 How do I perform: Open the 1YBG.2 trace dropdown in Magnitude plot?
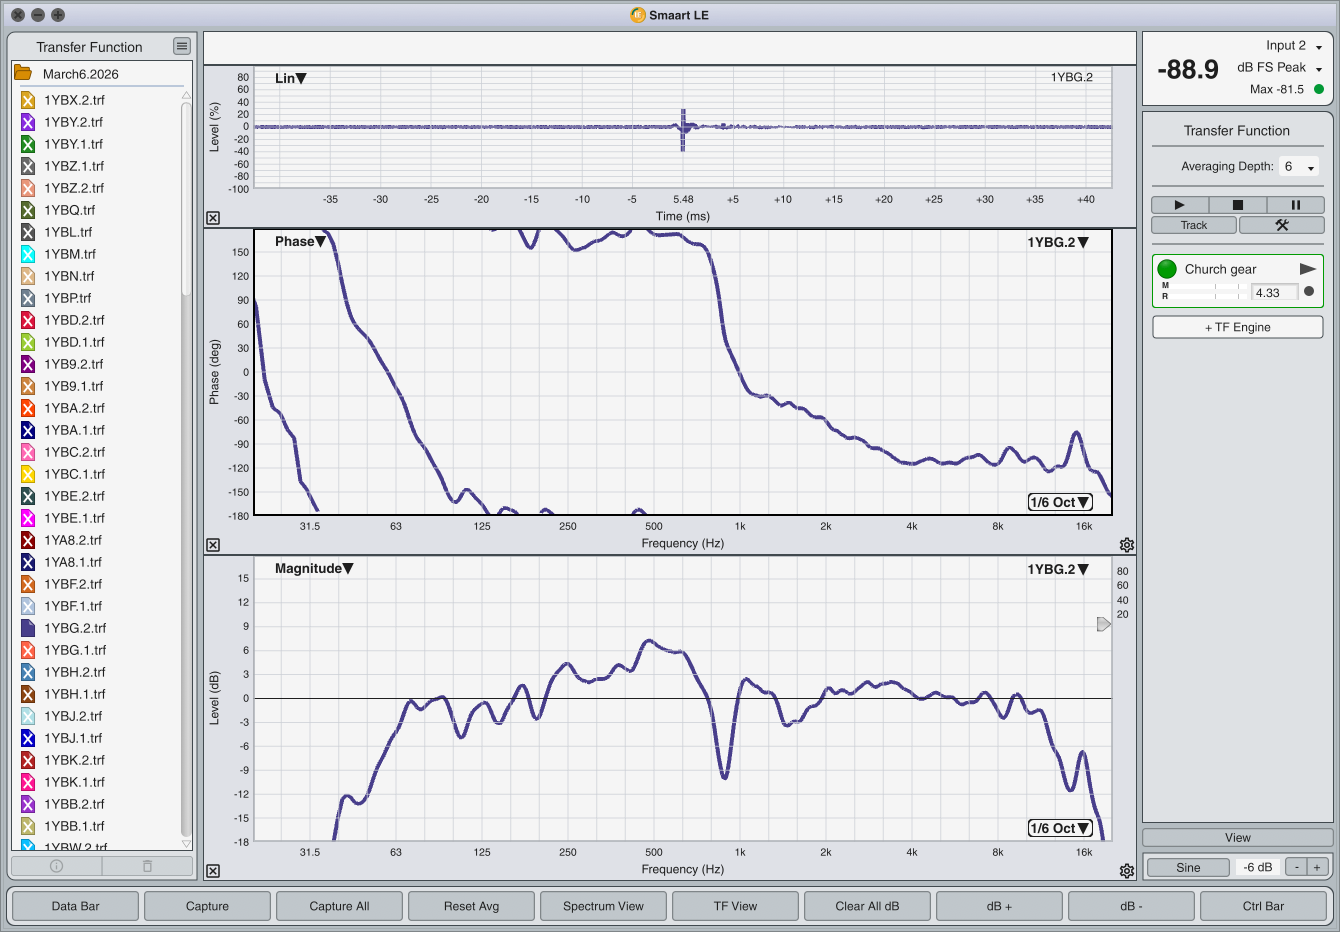coord(1058,569)
